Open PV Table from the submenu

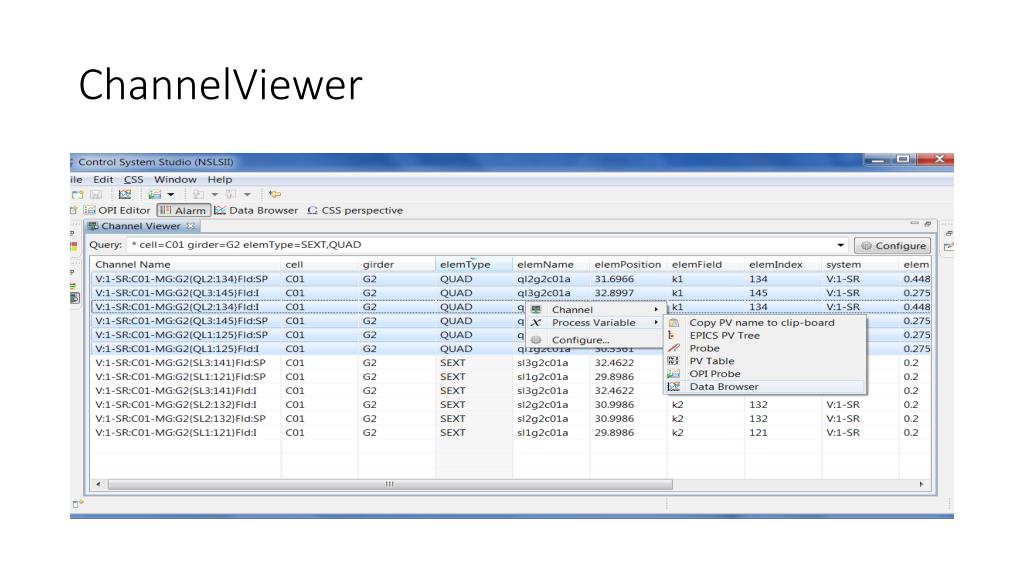pyautogui.click(x=712, y=360)
